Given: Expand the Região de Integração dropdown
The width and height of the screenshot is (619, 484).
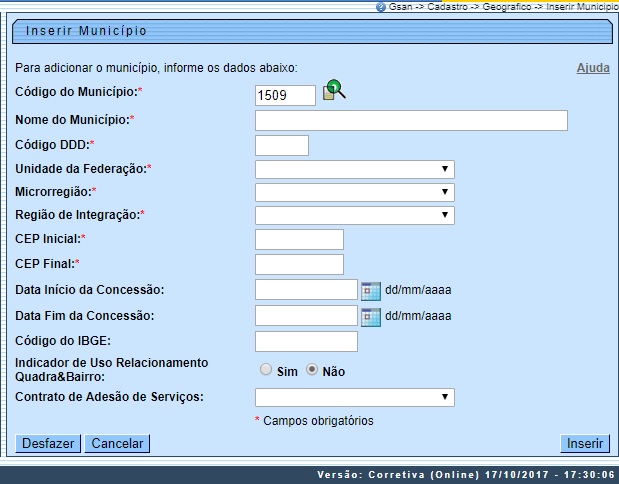Looking at the screenshot, I should click(x=355, y=215).
